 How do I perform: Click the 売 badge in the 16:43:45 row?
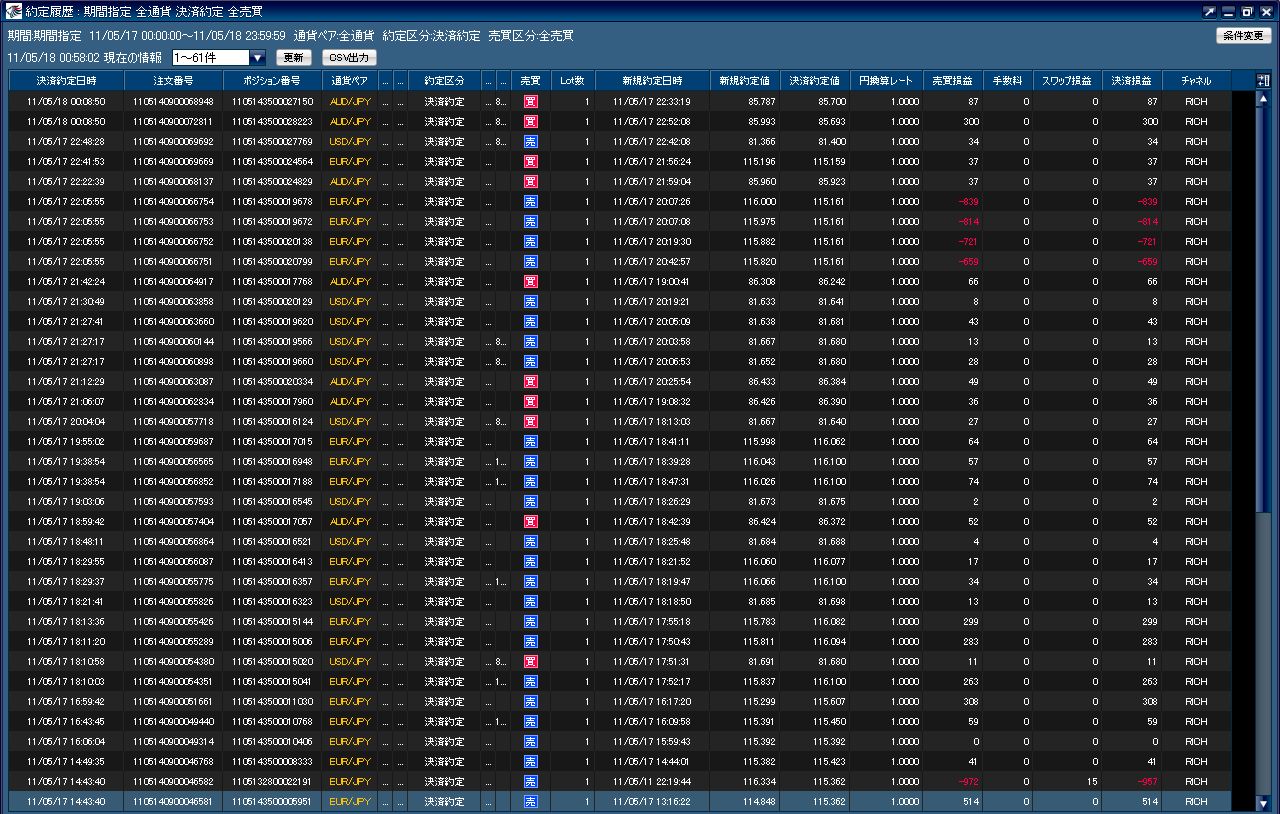[x=531, y=722]
